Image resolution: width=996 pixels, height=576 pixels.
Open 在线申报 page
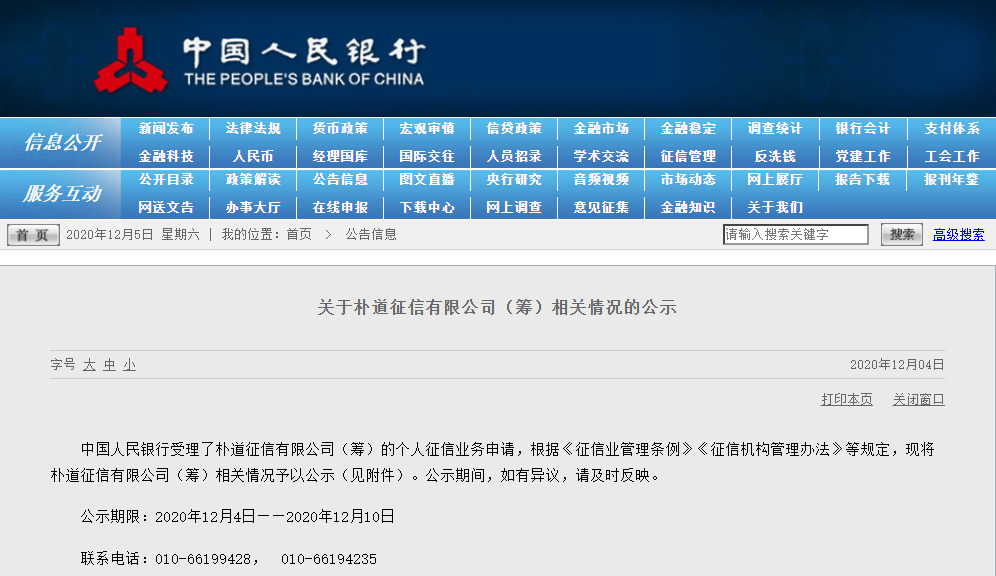pos(340,208)
